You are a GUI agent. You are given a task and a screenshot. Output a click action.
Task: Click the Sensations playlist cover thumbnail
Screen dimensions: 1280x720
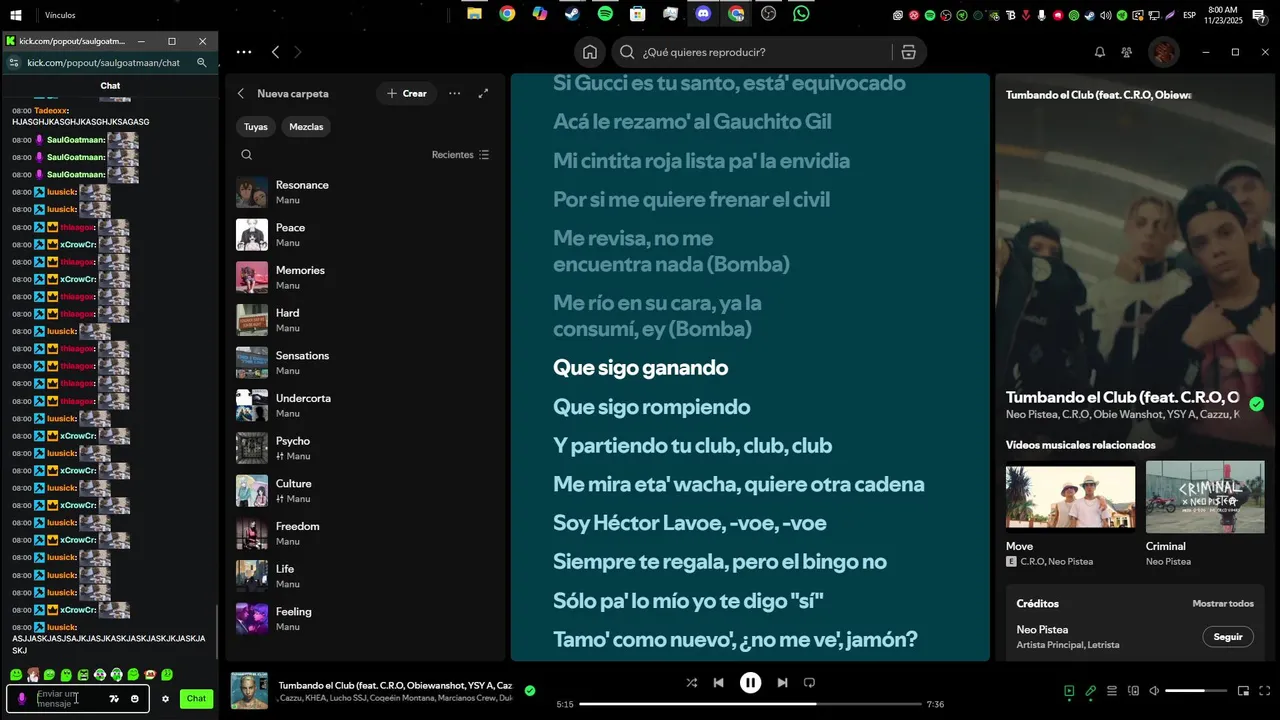coord(252,363)
